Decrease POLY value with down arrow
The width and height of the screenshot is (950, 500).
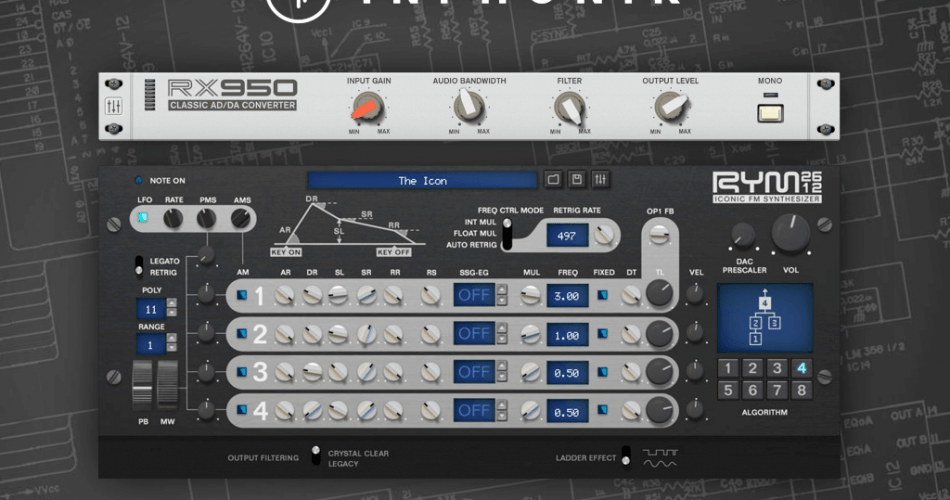pyautogui.click(x=172, y=313)
